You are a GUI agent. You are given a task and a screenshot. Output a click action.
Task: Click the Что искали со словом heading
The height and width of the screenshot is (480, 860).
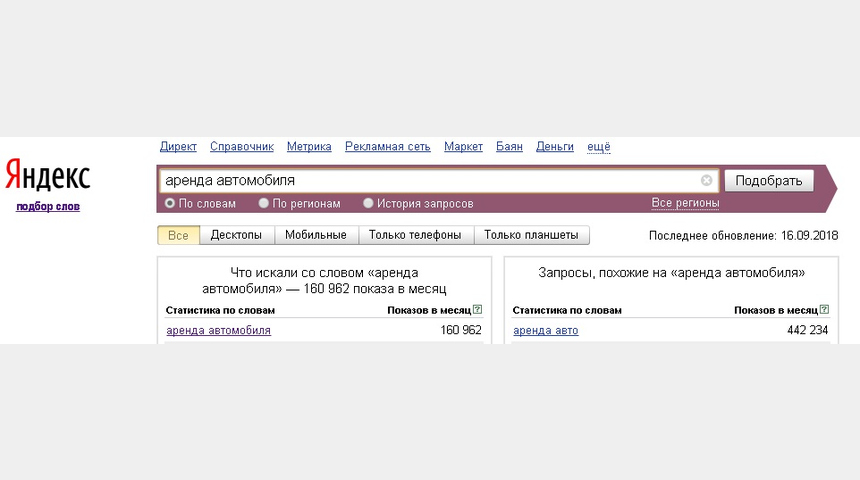click(x=324, y=280)
